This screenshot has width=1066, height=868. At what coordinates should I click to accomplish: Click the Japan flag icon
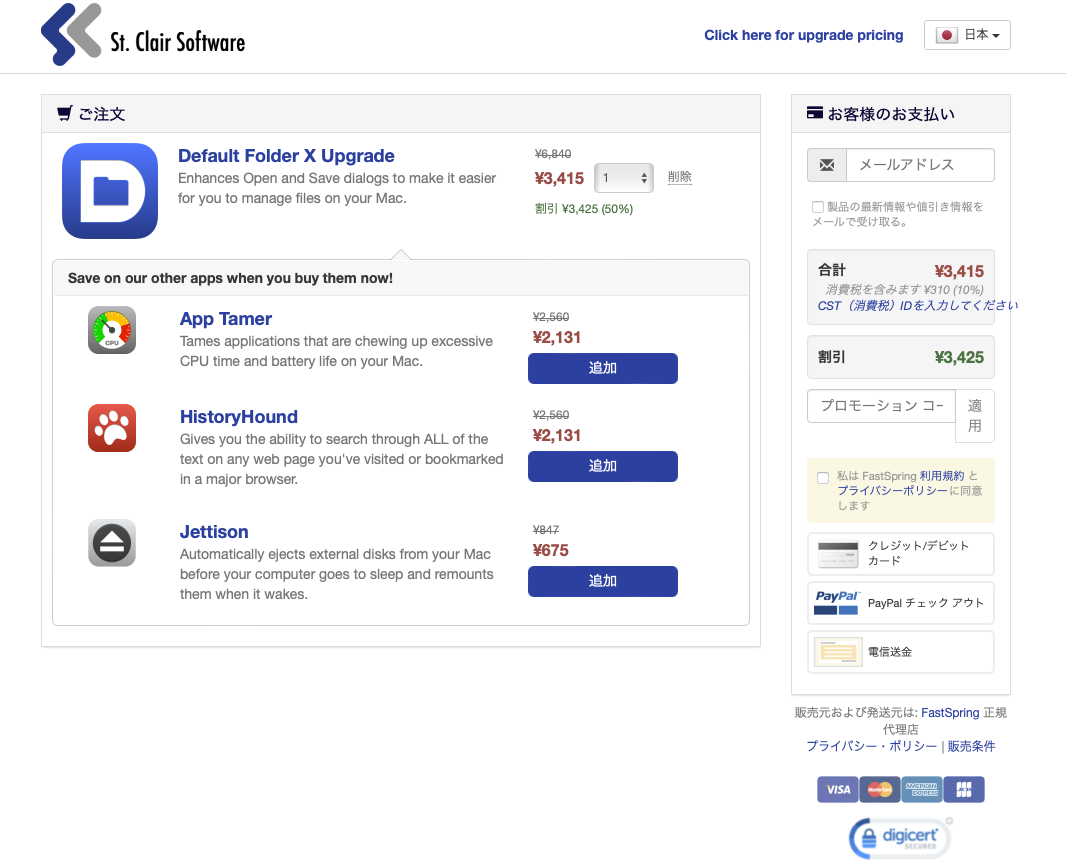coord(946,35)
